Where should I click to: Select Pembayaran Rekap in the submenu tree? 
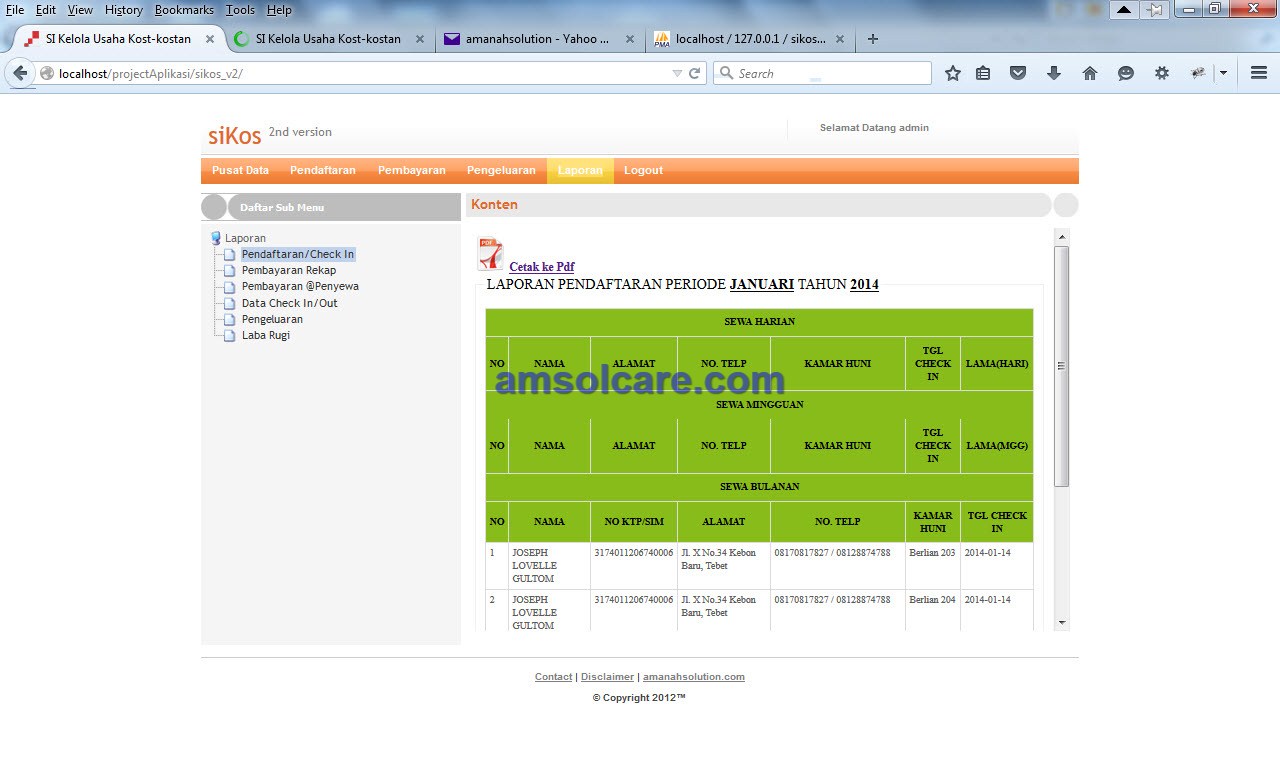coord(288,270)
